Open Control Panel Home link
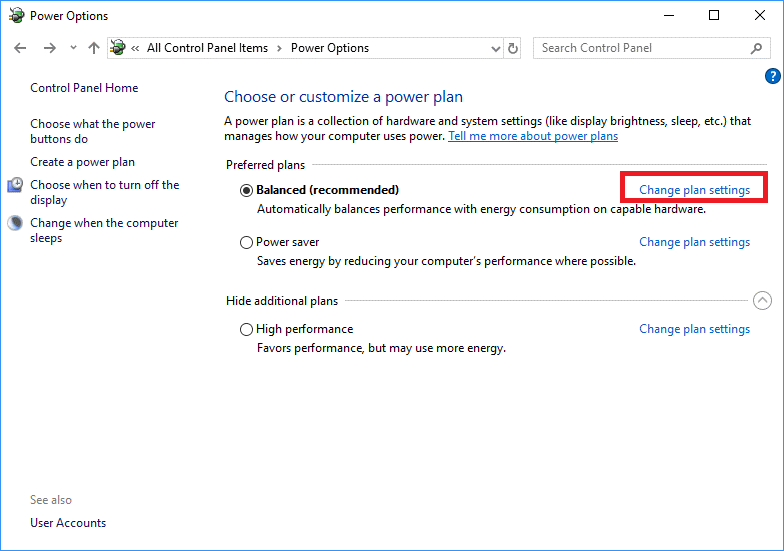 click(84, 88)
